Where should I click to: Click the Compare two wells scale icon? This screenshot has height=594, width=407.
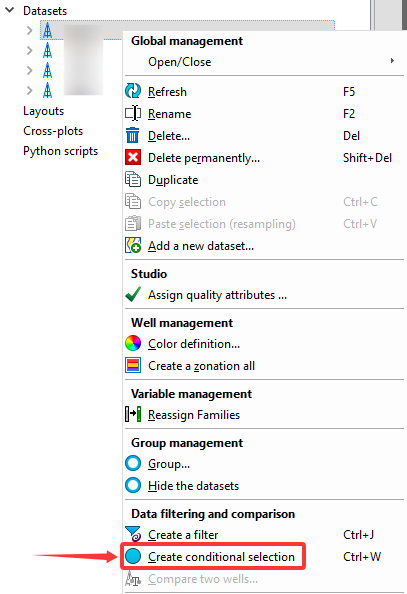pyautogui.click(x=133, y=578)
